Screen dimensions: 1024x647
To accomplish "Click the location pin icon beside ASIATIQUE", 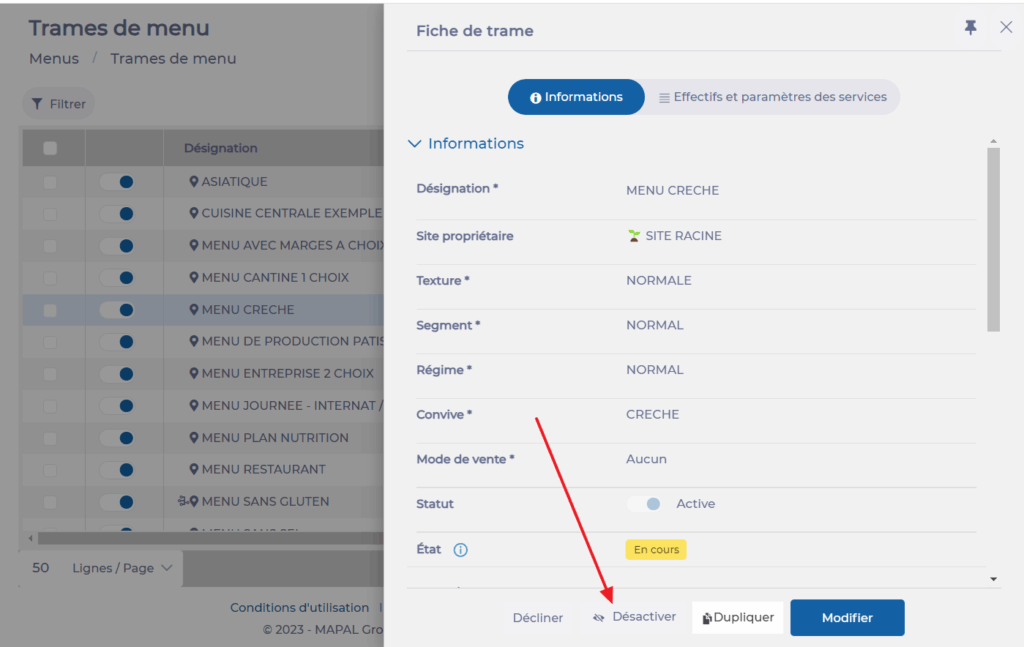I will [x=194, y=182].
